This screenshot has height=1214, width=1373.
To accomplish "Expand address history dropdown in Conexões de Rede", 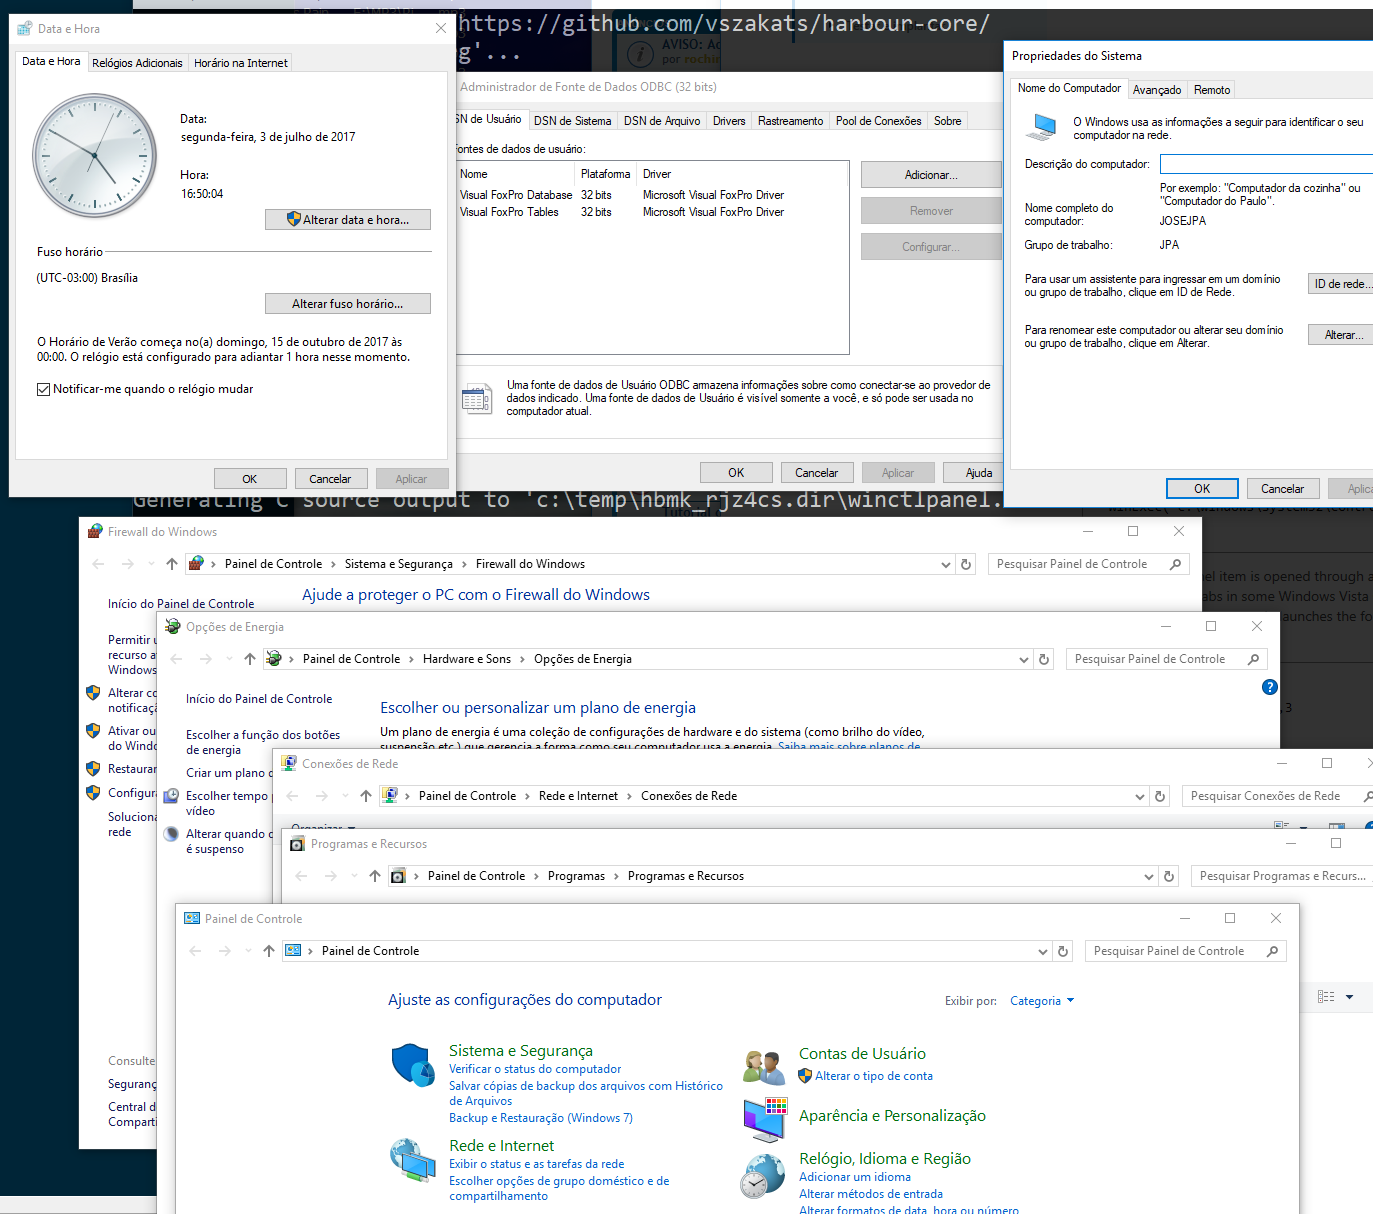I will point(1140,796).
